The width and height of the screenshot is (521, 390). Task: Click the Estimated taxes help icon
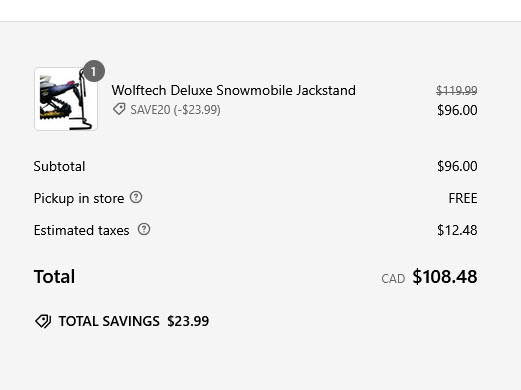click(x=144, y=230)
